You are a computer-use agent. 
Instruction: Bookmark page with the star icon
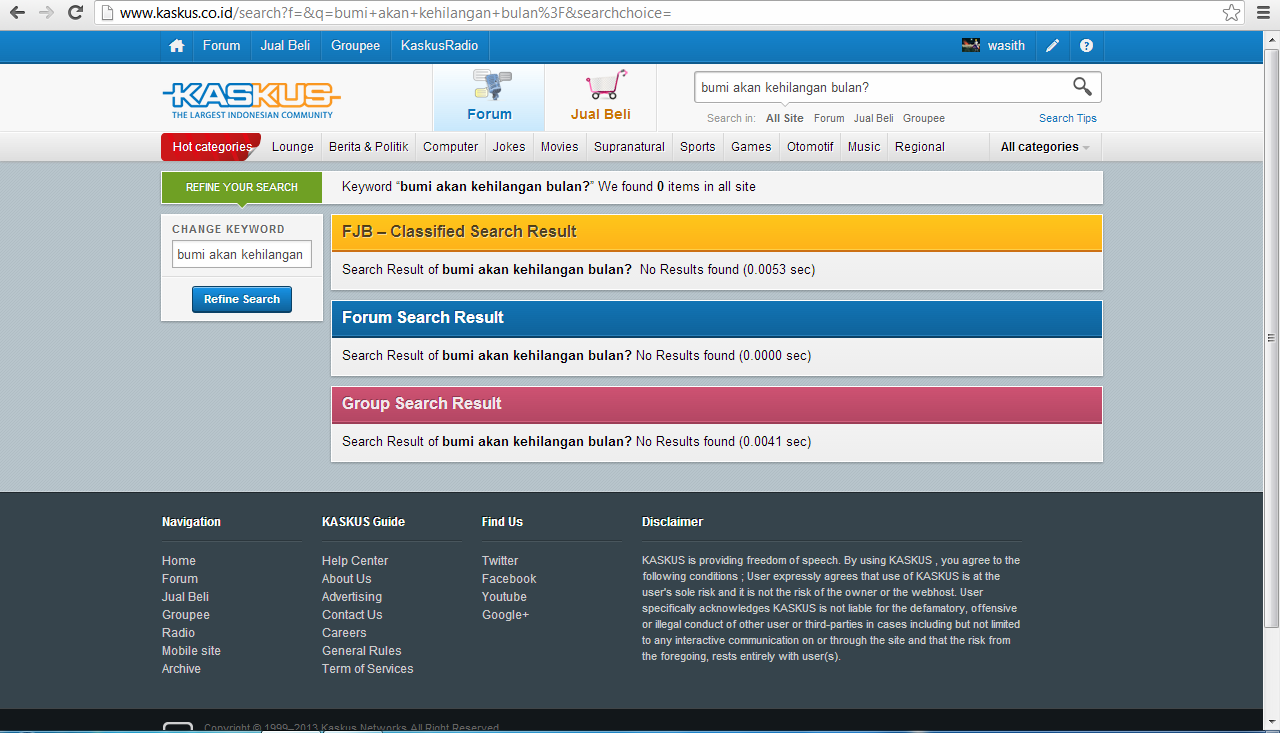[x=1231, y=13]
